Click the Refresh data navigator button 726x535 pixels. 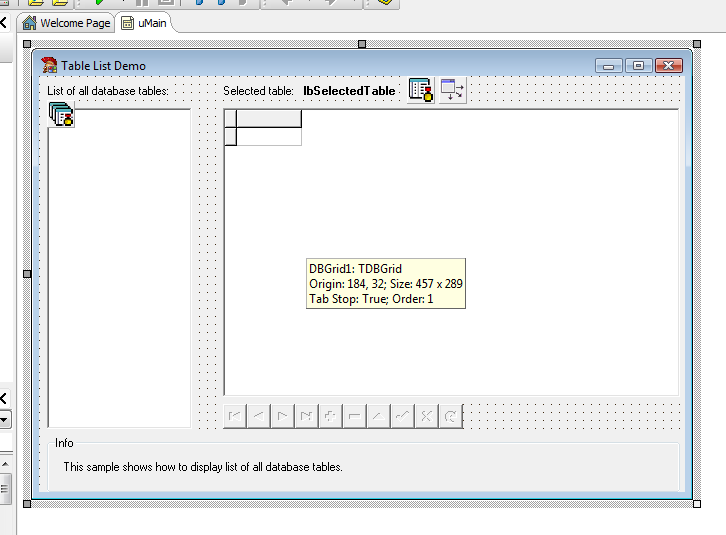pos(450,416)
